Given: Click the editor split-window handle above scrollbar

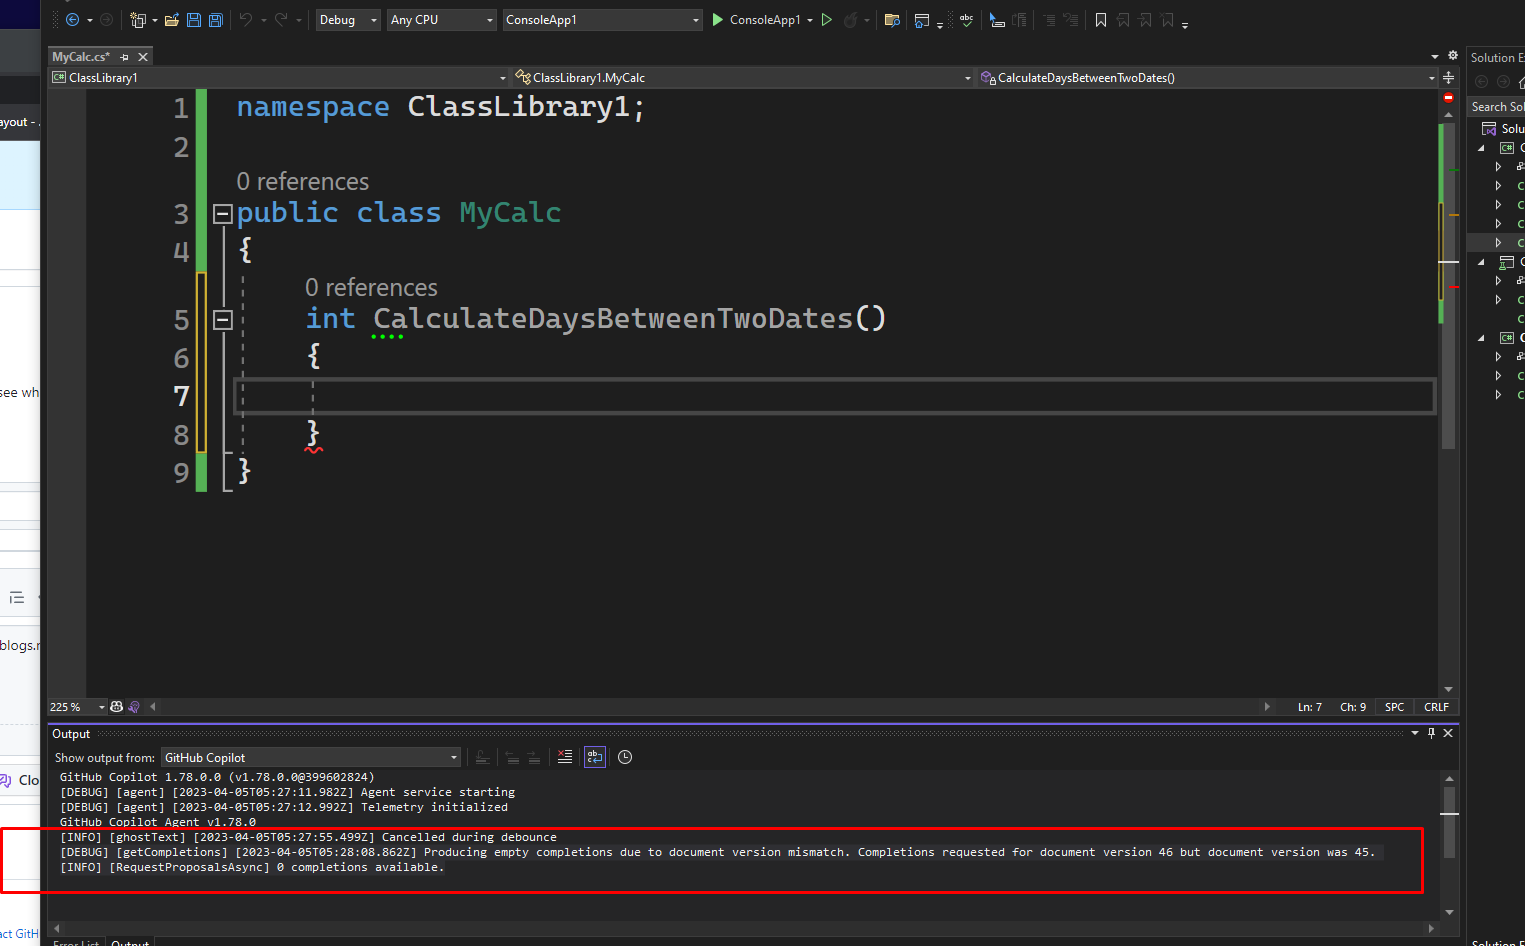Looking at the screenshot, I should click(x=1448, y=77).
